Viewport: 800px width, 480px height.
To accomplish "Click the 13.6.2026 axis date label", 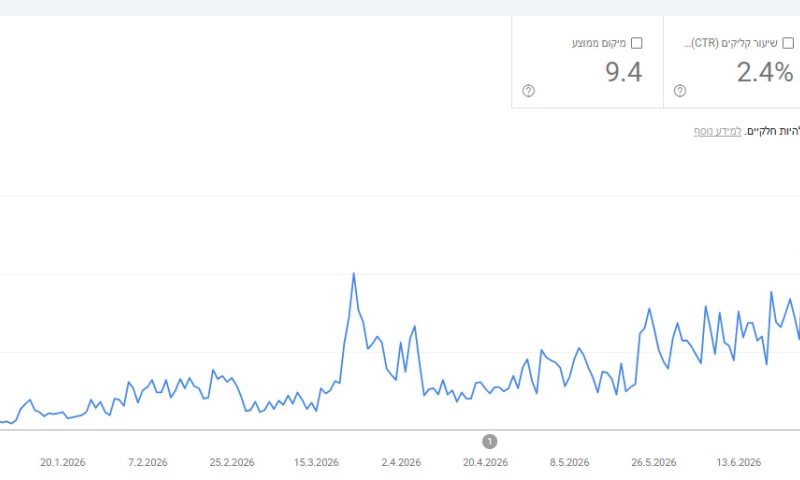I will coord(738,462).
